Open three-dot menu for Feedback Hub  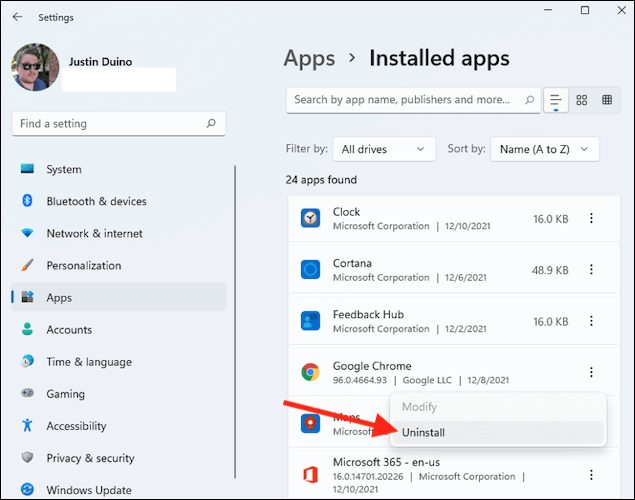pyautogui.click(x=591, y=321)
